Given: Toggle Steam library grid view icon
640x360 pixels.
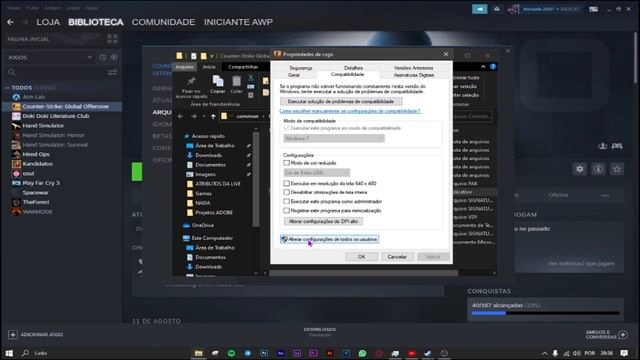Looking at the screenshot, I should [x=112, y=39].
